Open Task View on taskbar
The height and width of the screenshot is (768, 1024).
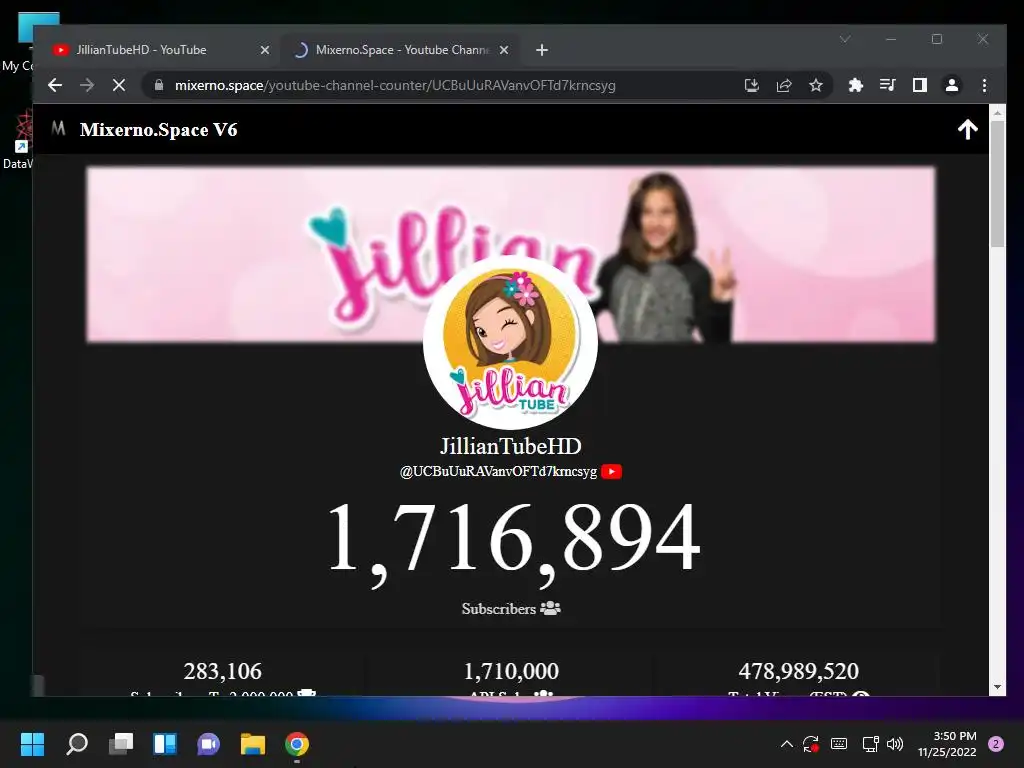(x=121, y=744)
